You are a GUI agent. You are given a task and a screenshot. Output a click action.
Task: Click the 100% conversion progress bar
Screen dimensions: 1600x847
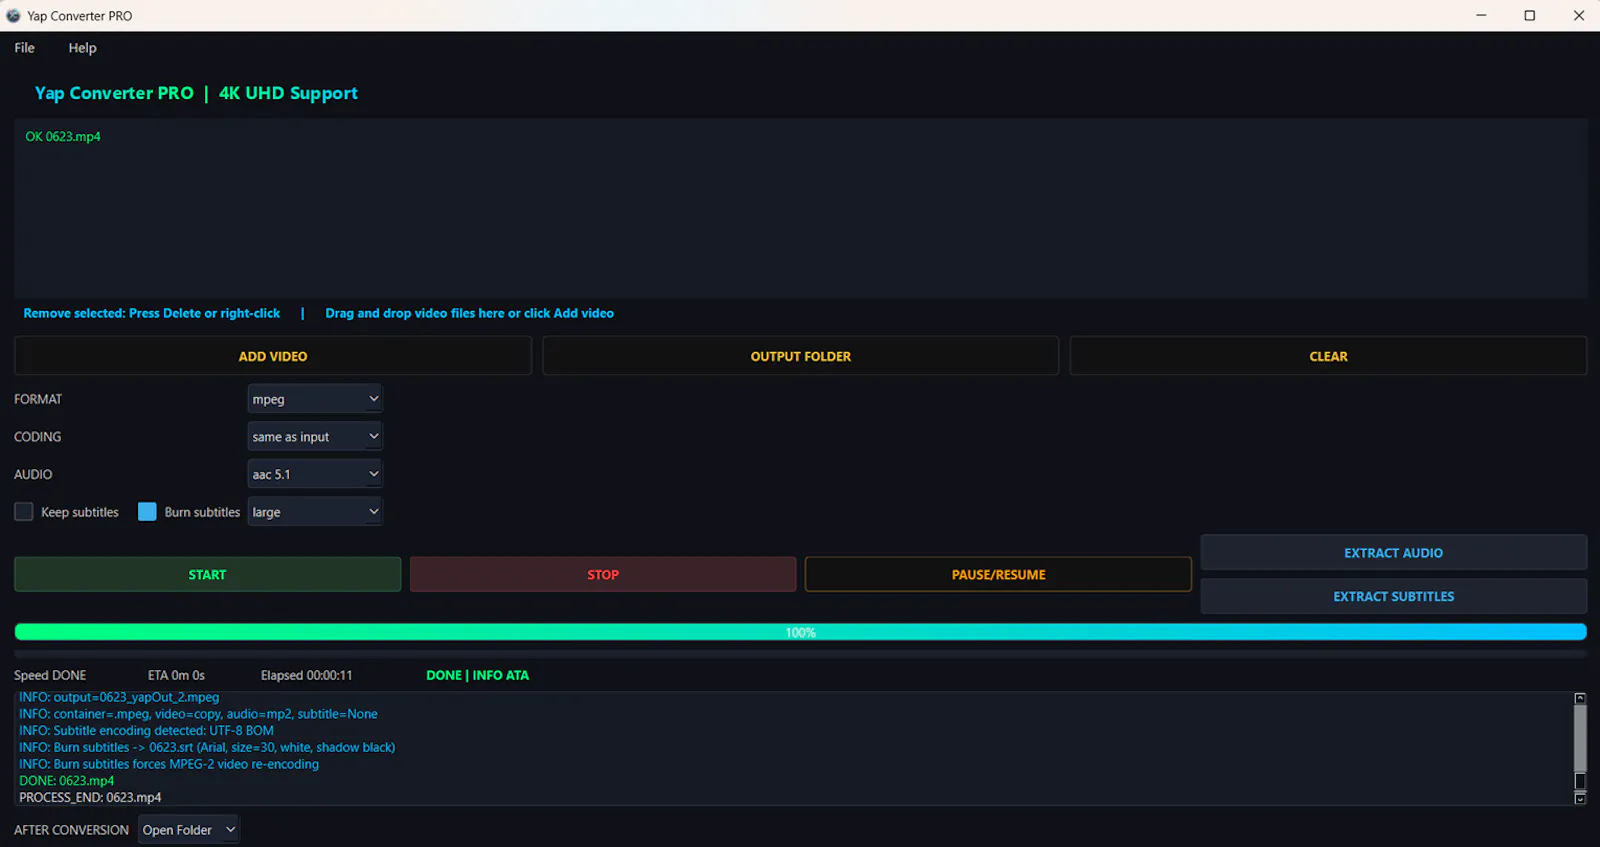(800, 632)
